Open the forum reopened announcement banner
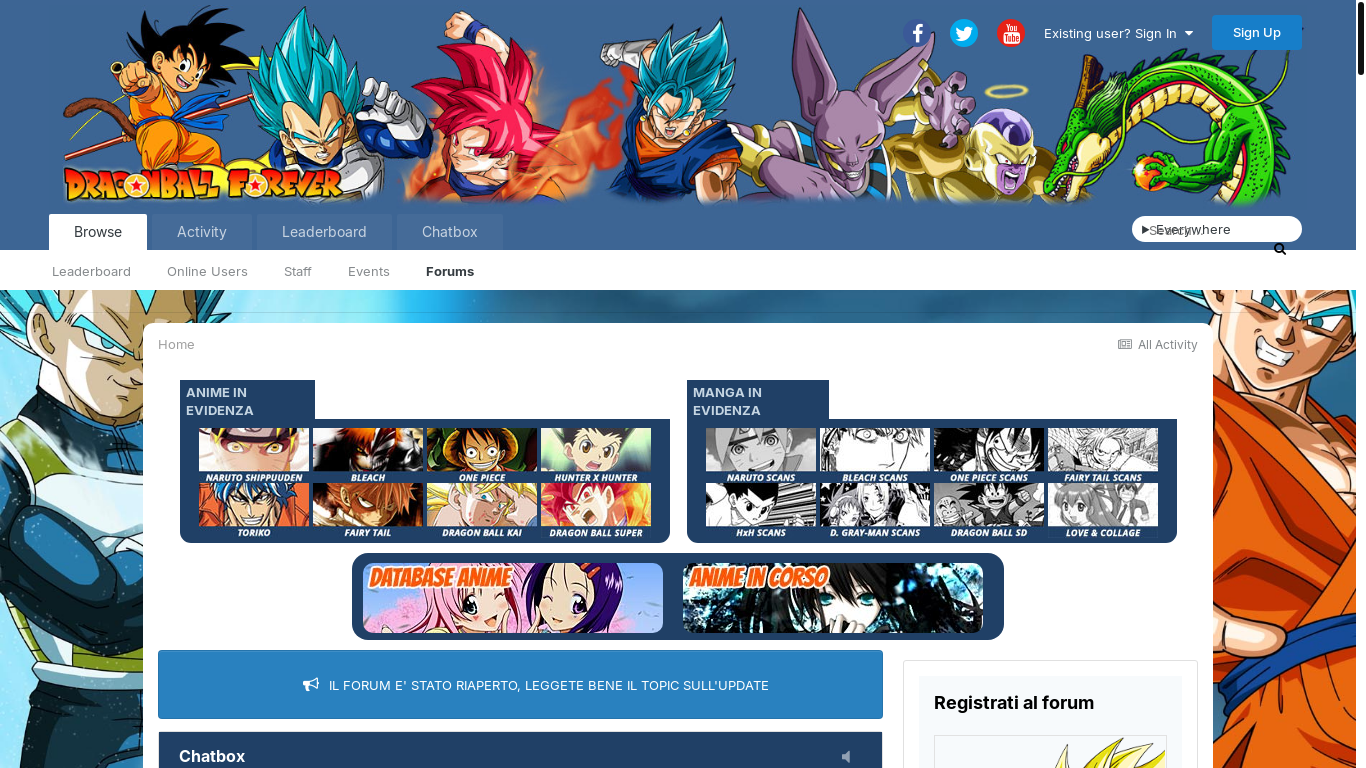1366x768 pixels. [x=520, y=685]
